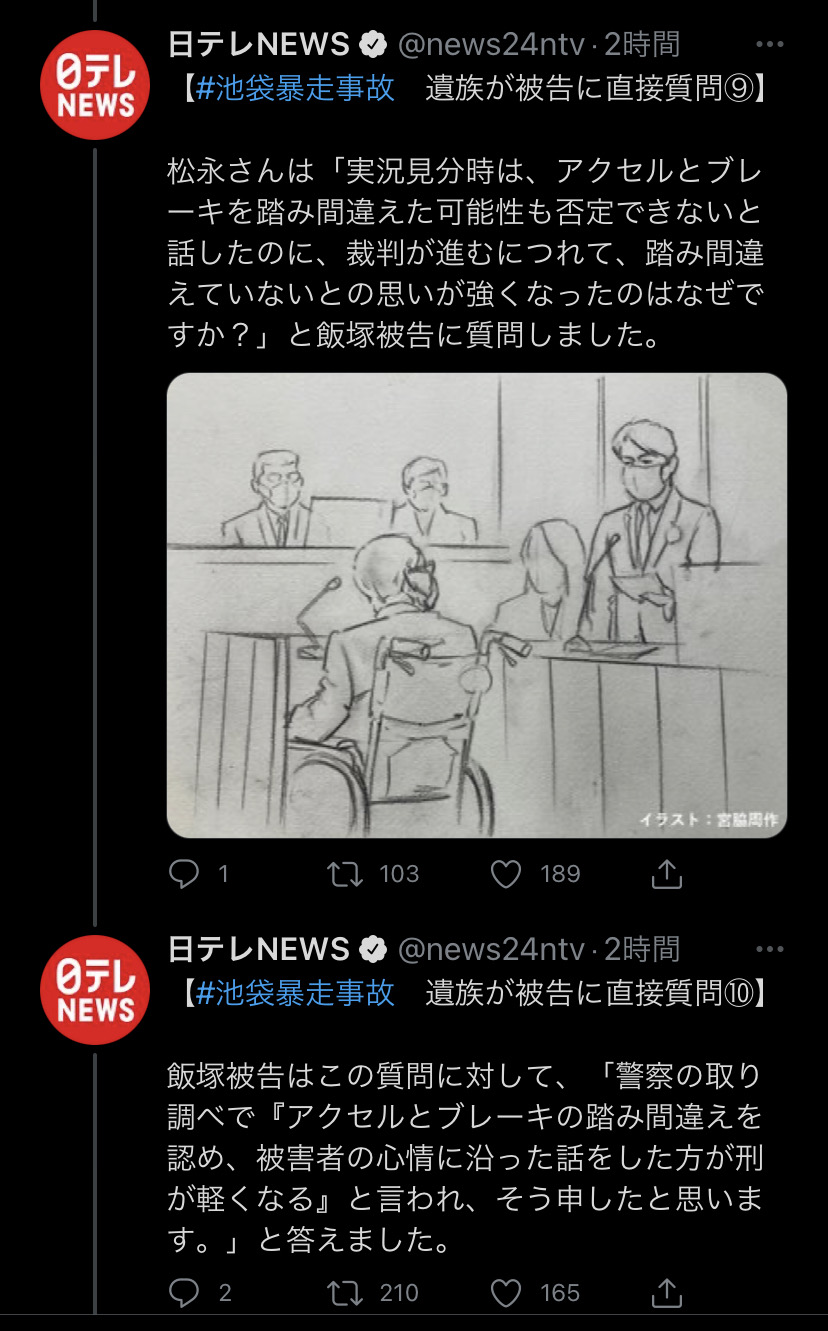Open 日テレNEWS account name on first tweet

259,44
